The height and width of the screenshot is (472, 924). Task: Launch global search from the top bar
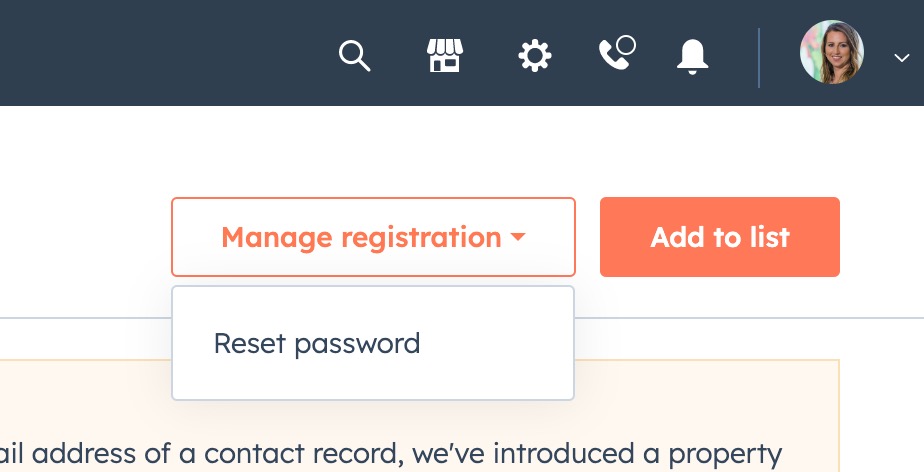[355, 56]
